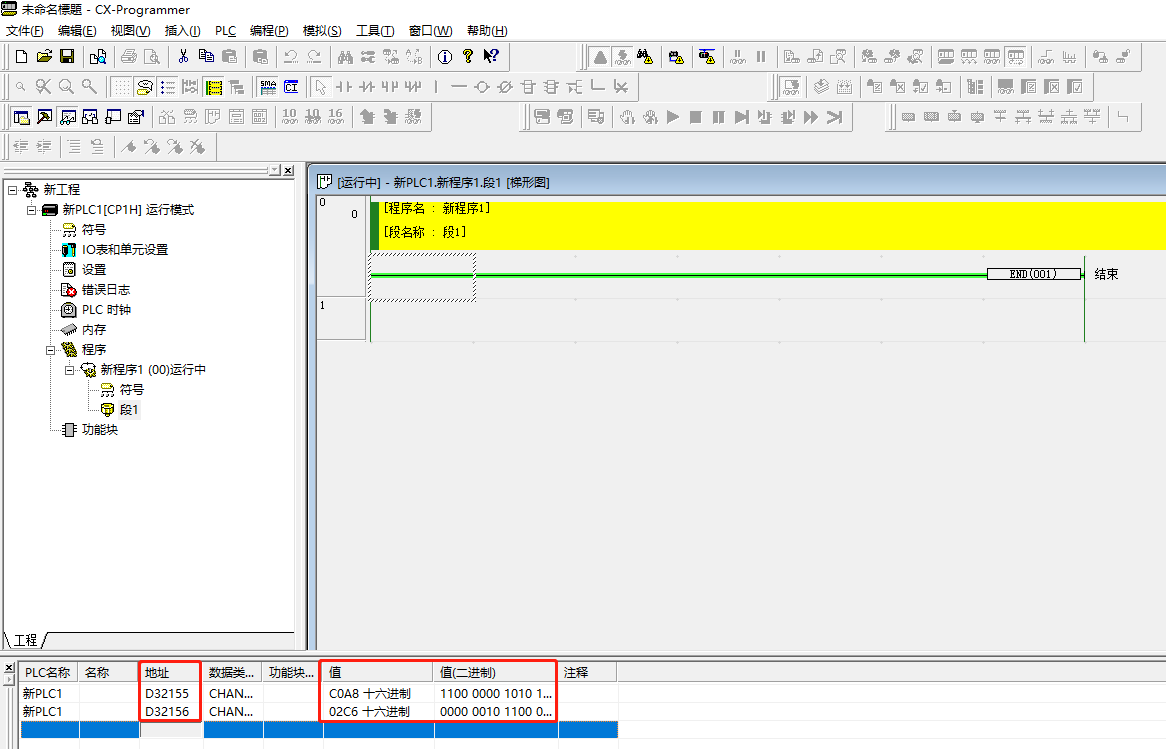
Task: Toggle the watch window icon
Action: click(68, 117)
